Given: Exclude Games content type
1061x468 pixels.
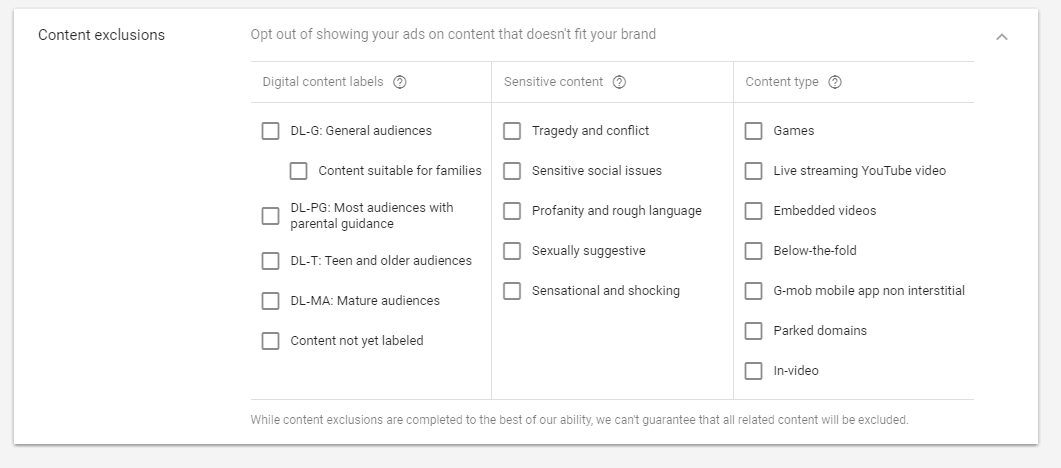Looking at the screenshot, I should click(x=754, y=131).
